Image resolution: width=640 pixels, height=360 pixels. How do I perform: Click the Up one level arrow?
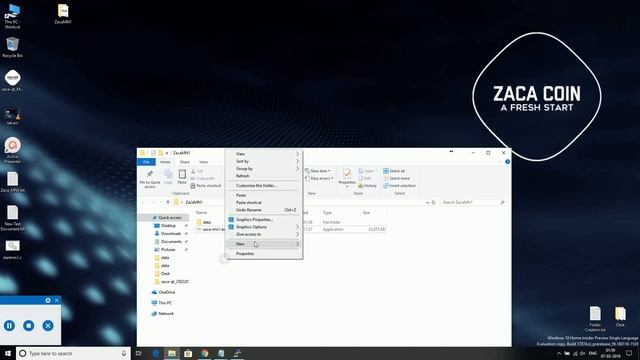168,202
